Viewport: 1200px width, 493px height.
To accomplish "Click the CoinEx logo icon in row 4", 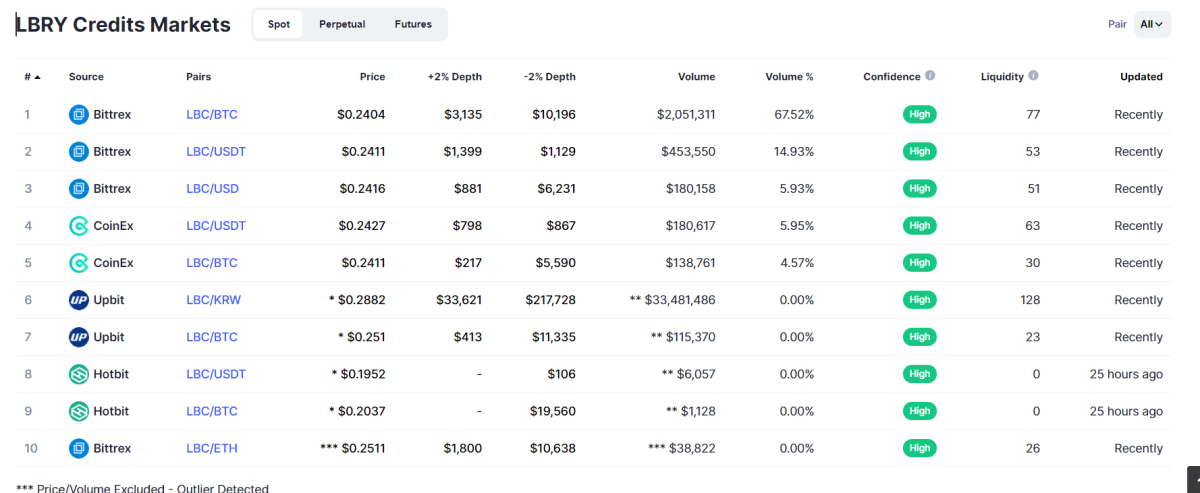I will (78, 226).
